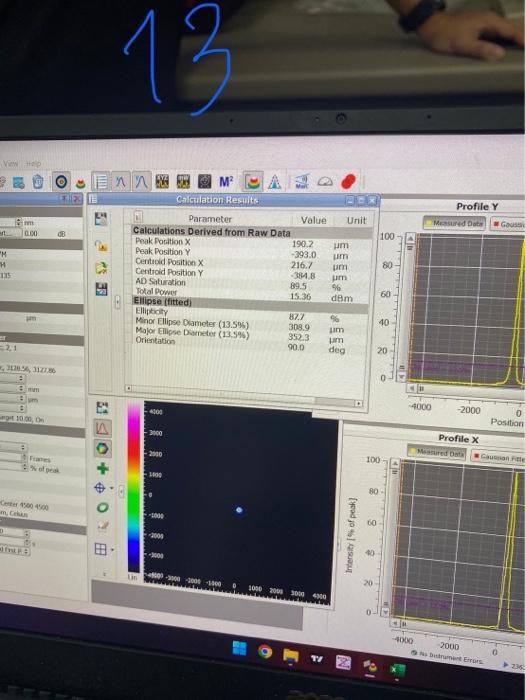The width and height of the screenshot is (525, 700).
Task: Click the Unit column header
Action: pyautogui.click(x=356, y=221)
